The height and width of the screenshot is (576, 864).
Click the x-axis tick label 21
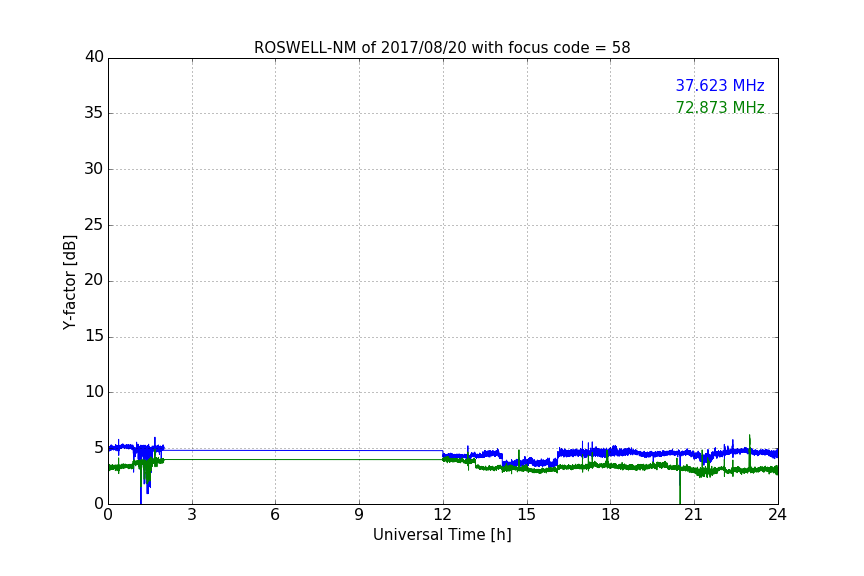[x=694, y=515]
